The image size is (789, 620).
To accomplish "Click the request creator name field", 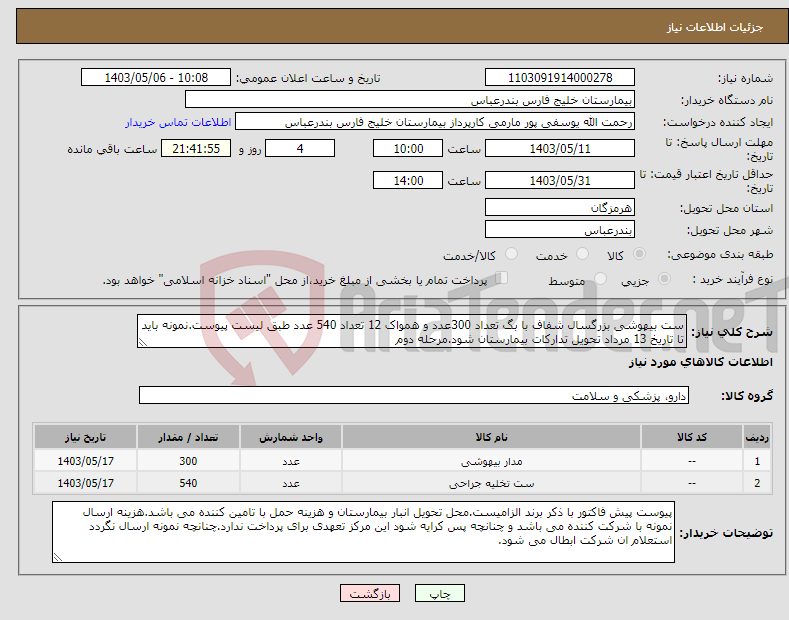I will click(x=435, y=122).
